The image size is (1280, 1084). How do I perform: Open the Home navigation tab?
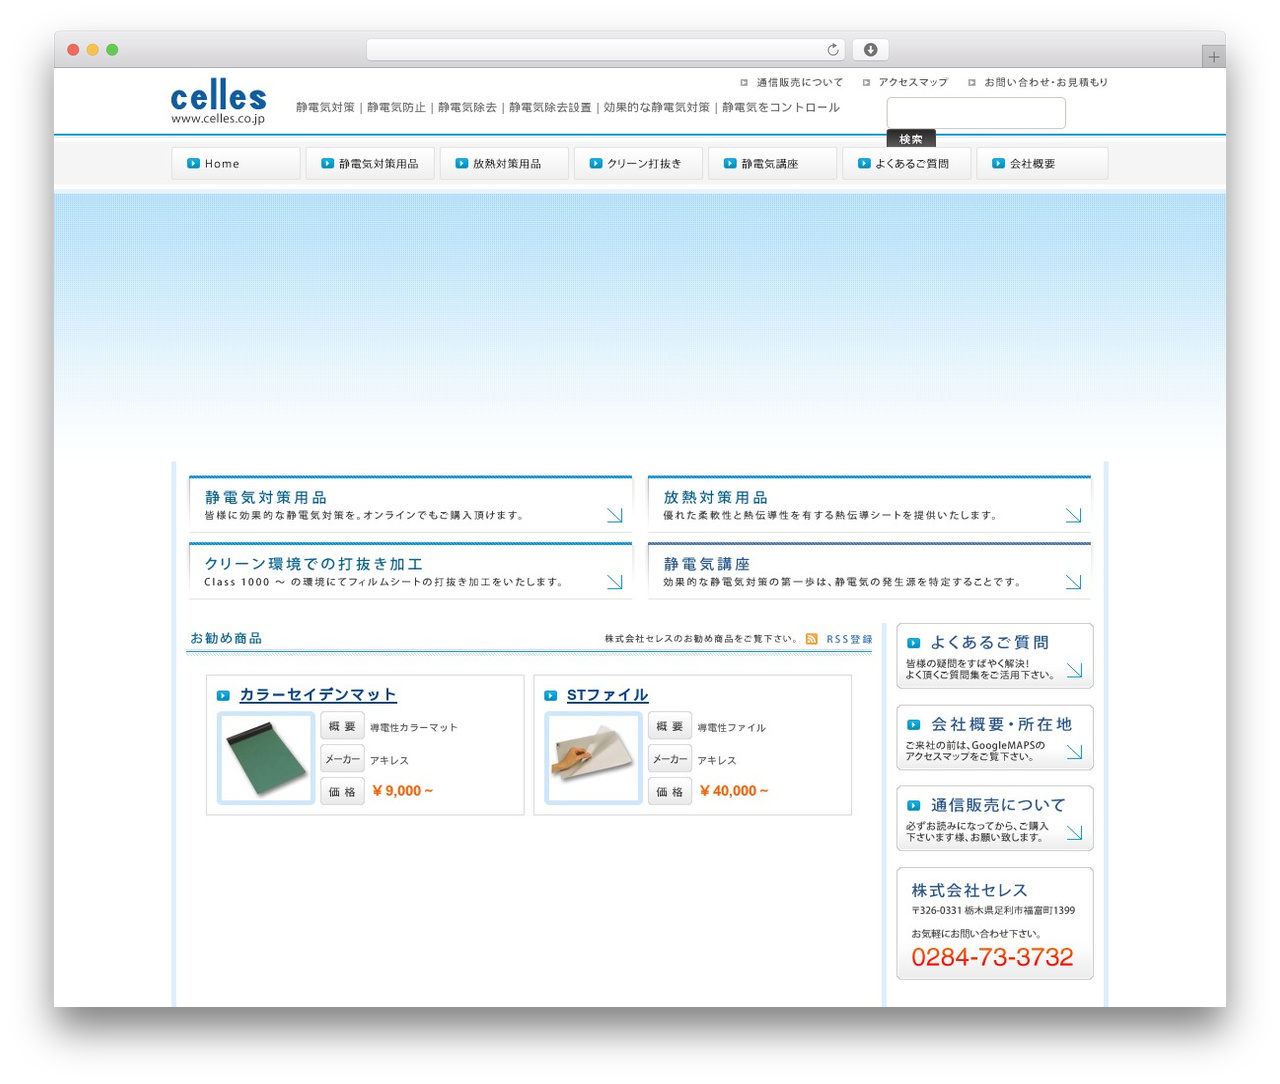point(236,163)
